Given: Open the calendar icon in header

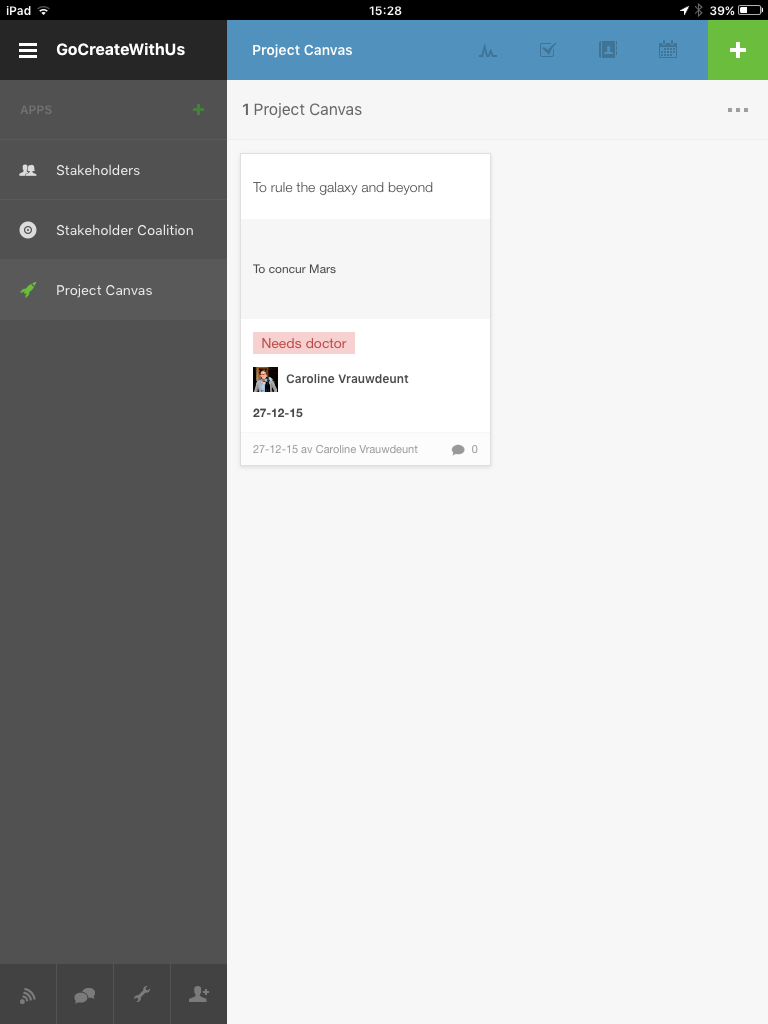Looking at the screenshot, I should (667, 50).
